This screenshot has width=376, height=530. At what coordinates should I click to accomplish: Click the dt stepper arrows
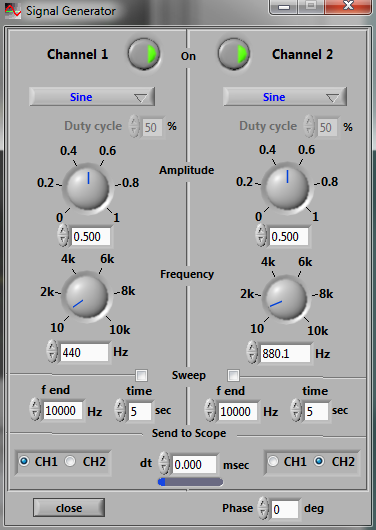[164, 463]
